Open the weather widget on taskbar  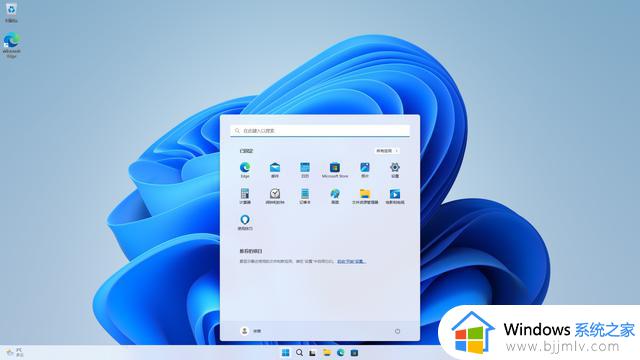click(15, 353)
